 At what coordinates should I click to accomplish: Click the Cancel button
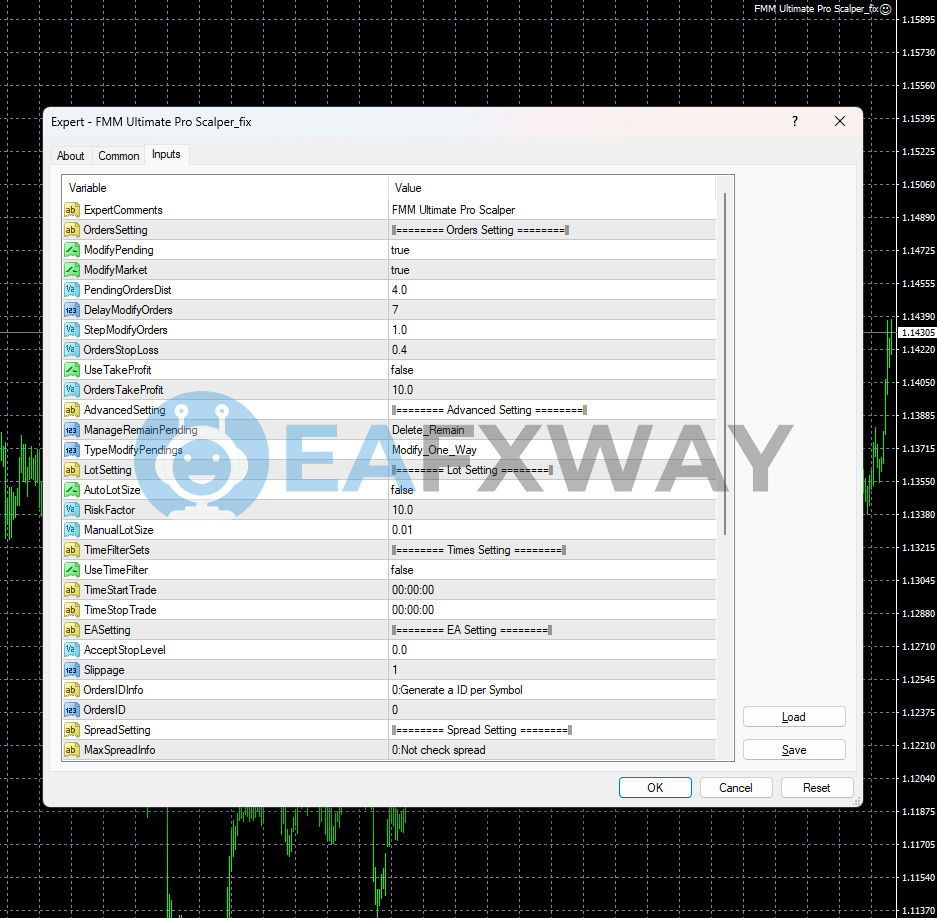(736, 788)
